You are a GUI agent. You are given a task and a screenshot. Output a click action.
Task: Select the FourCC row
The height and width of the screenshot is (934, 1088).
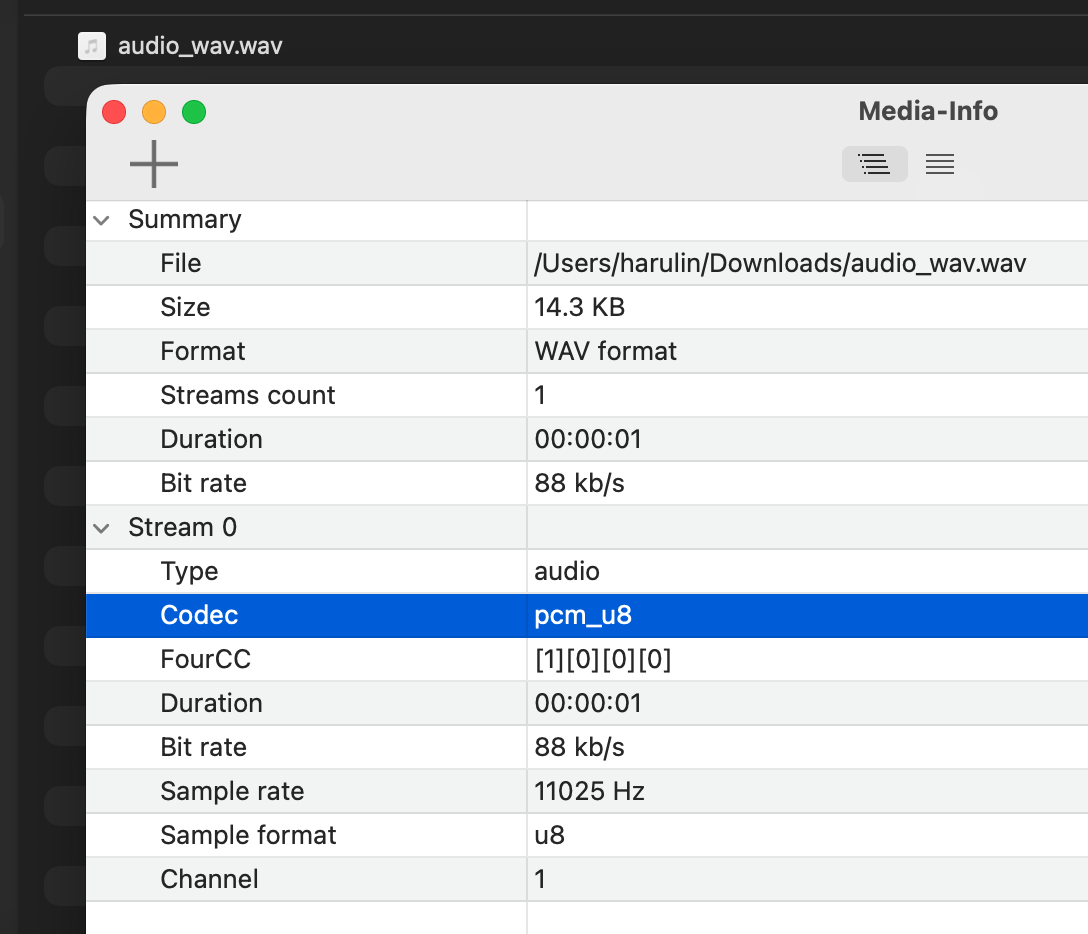[205, 659]
